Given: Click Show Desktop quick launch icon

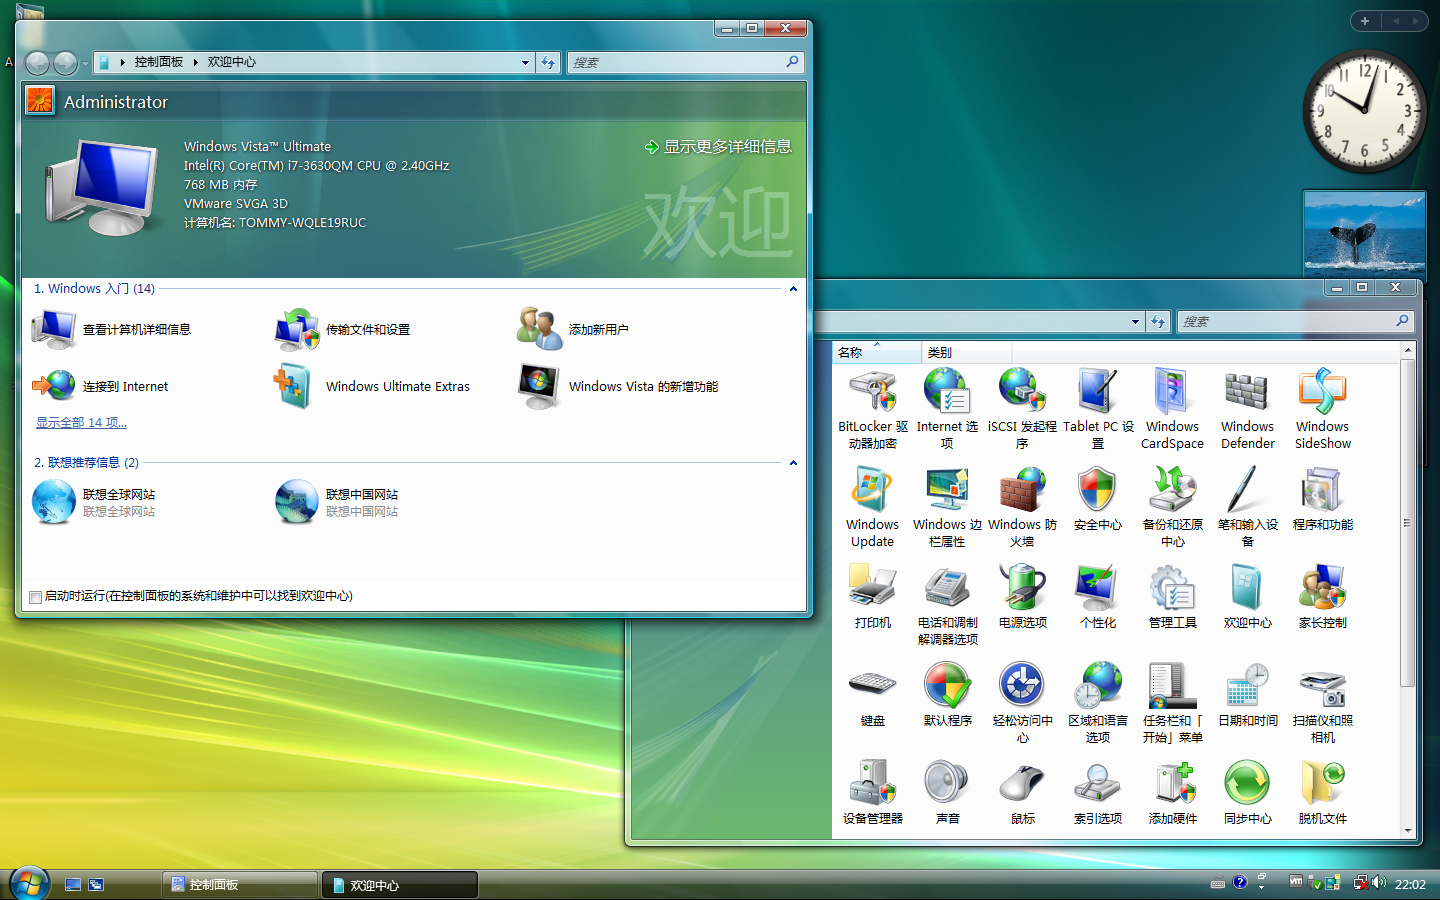Looking at the screenshot, I should pos(72,885).
